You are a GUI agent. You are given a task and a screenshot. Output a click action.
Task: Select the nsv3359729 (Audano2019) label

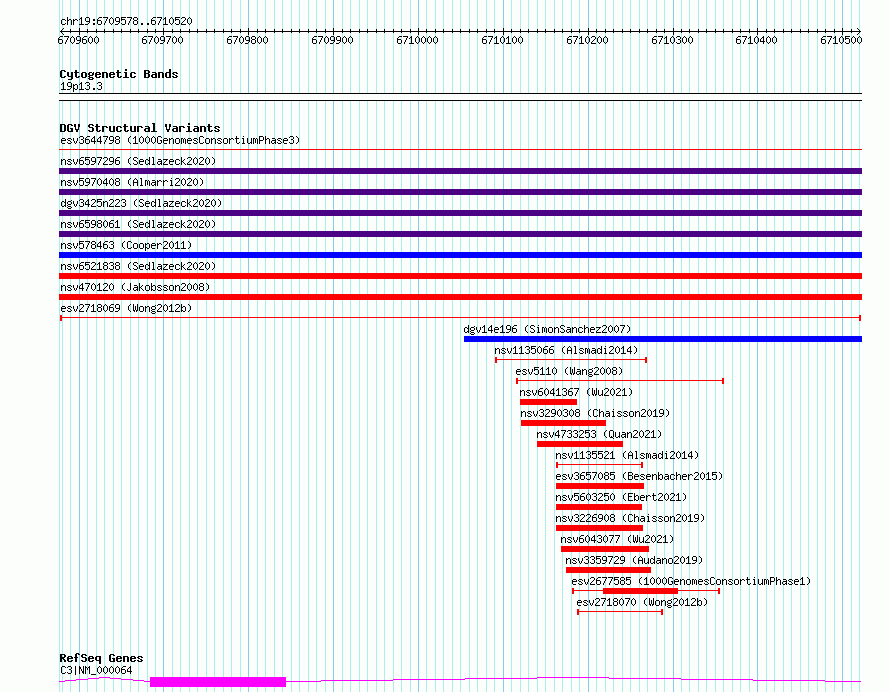point(634,560)
